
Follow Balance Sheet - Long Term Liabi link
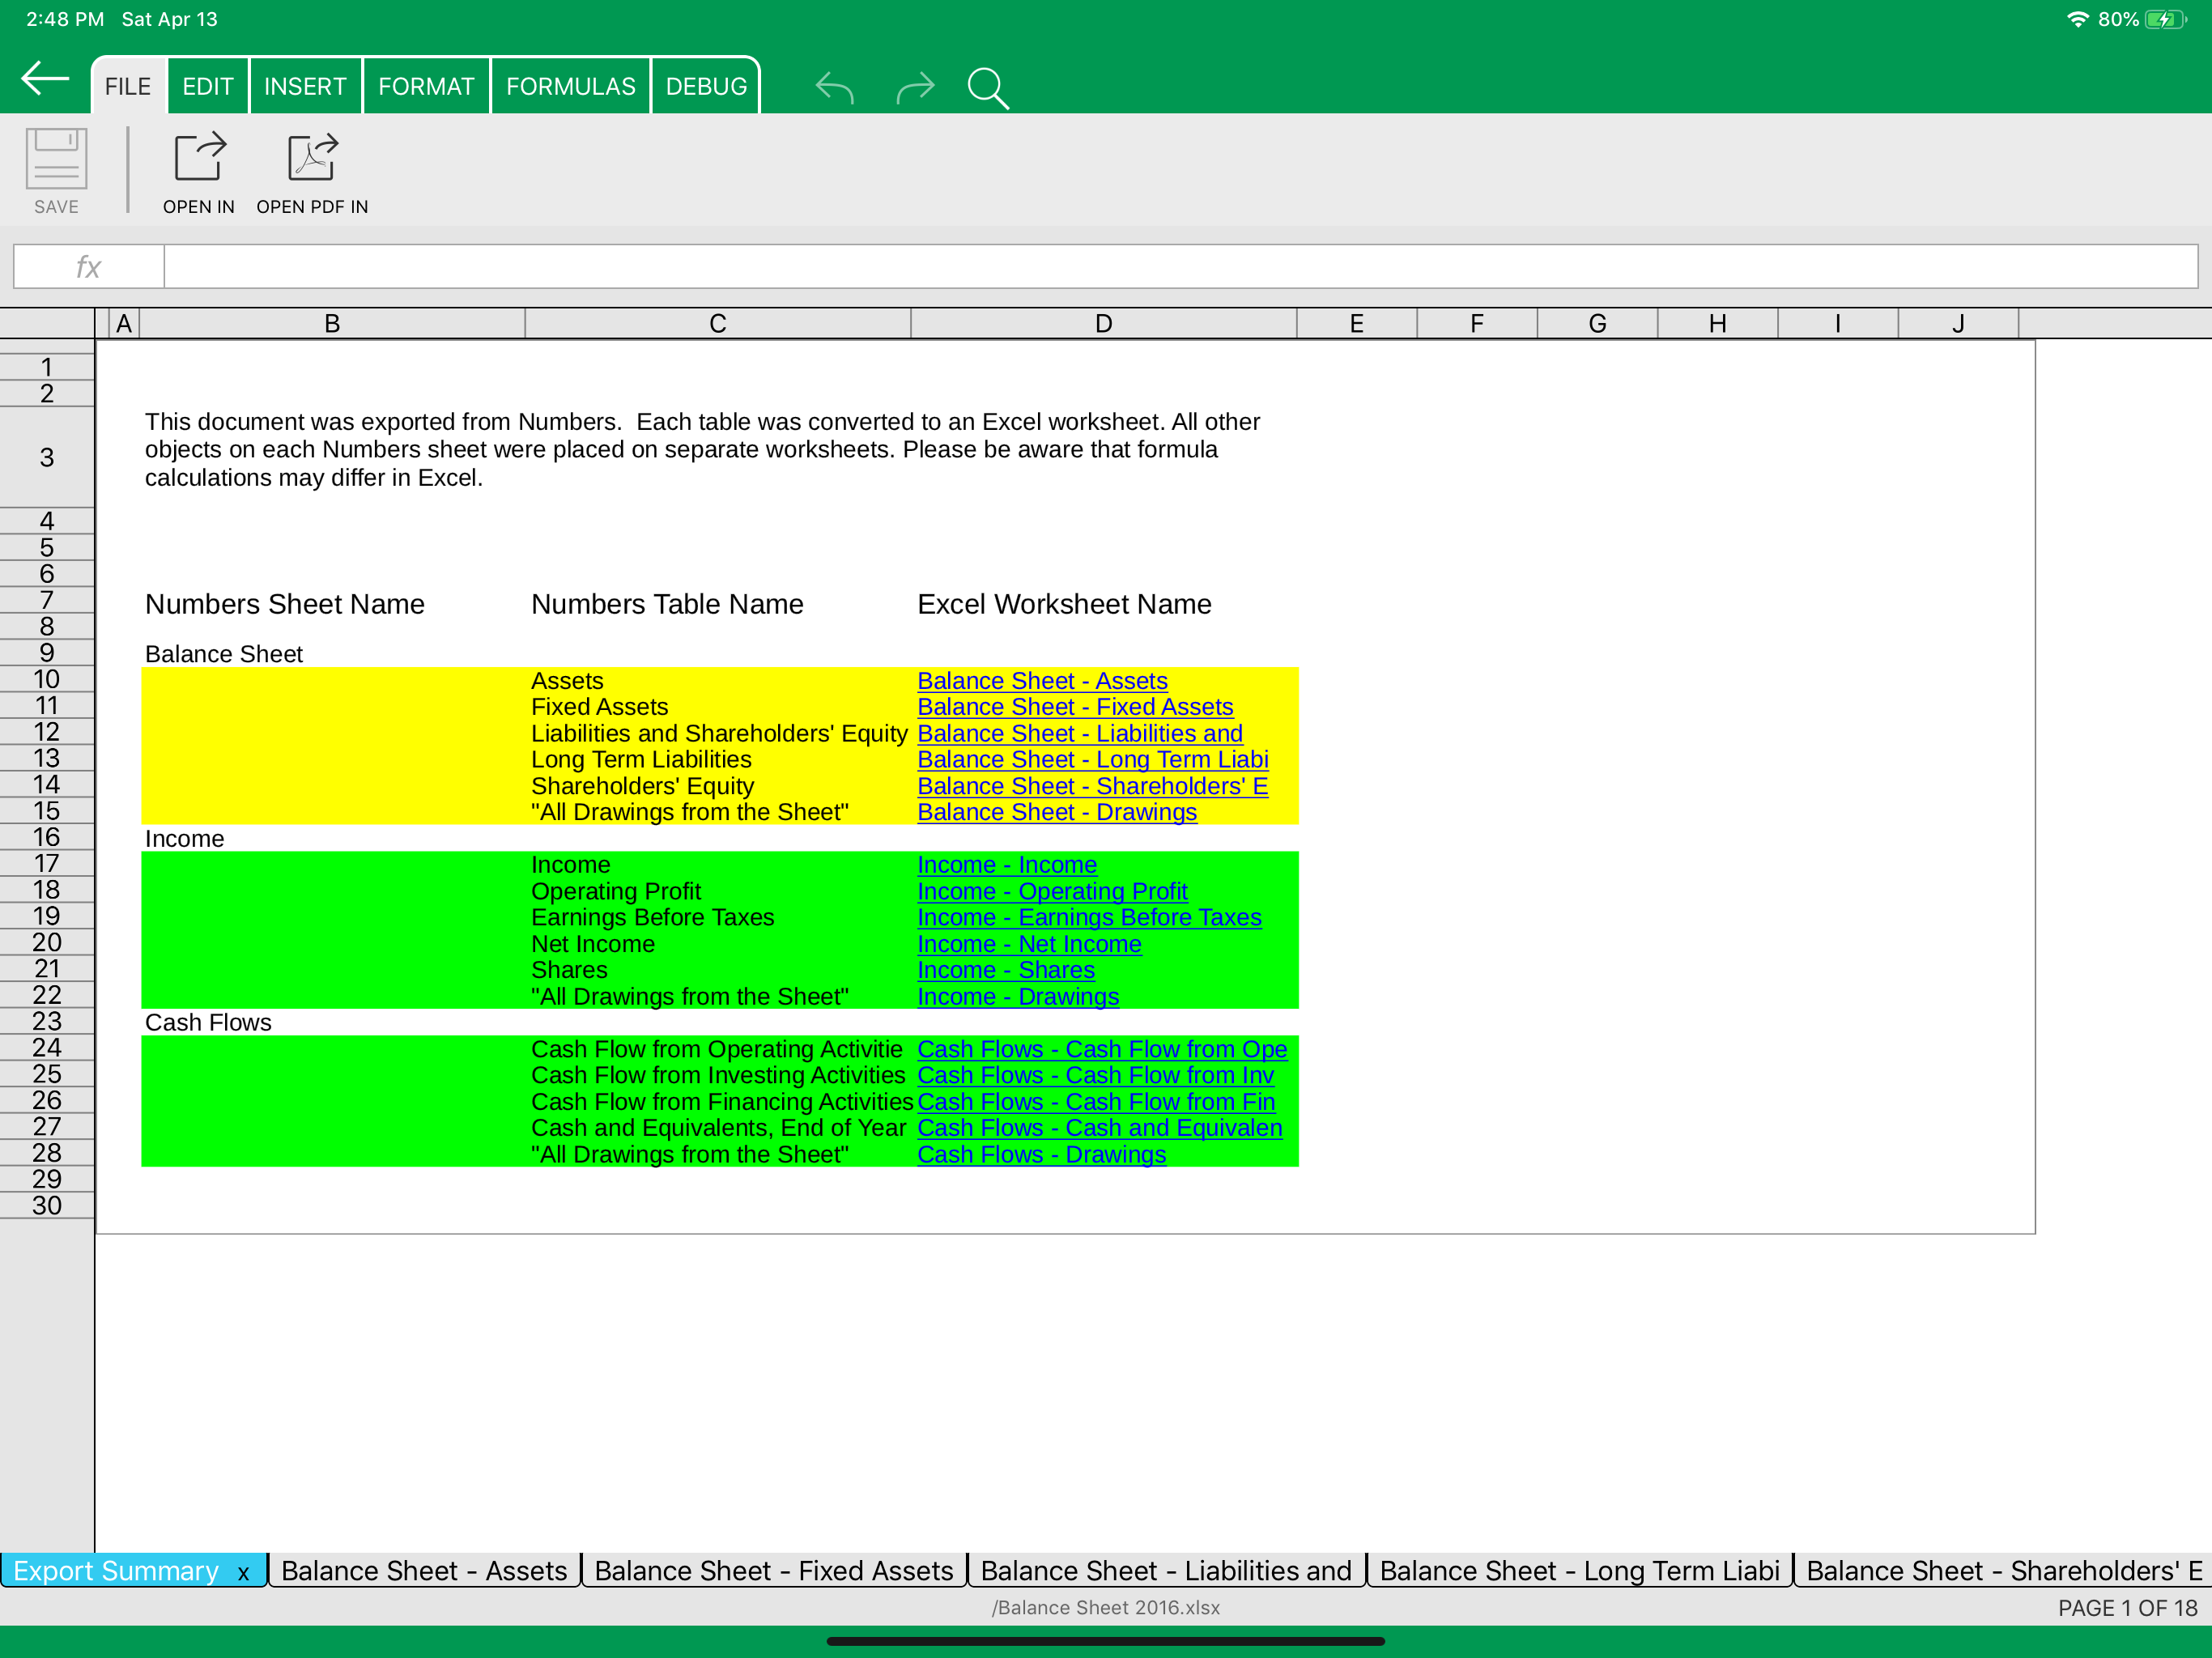point(1093,760)
